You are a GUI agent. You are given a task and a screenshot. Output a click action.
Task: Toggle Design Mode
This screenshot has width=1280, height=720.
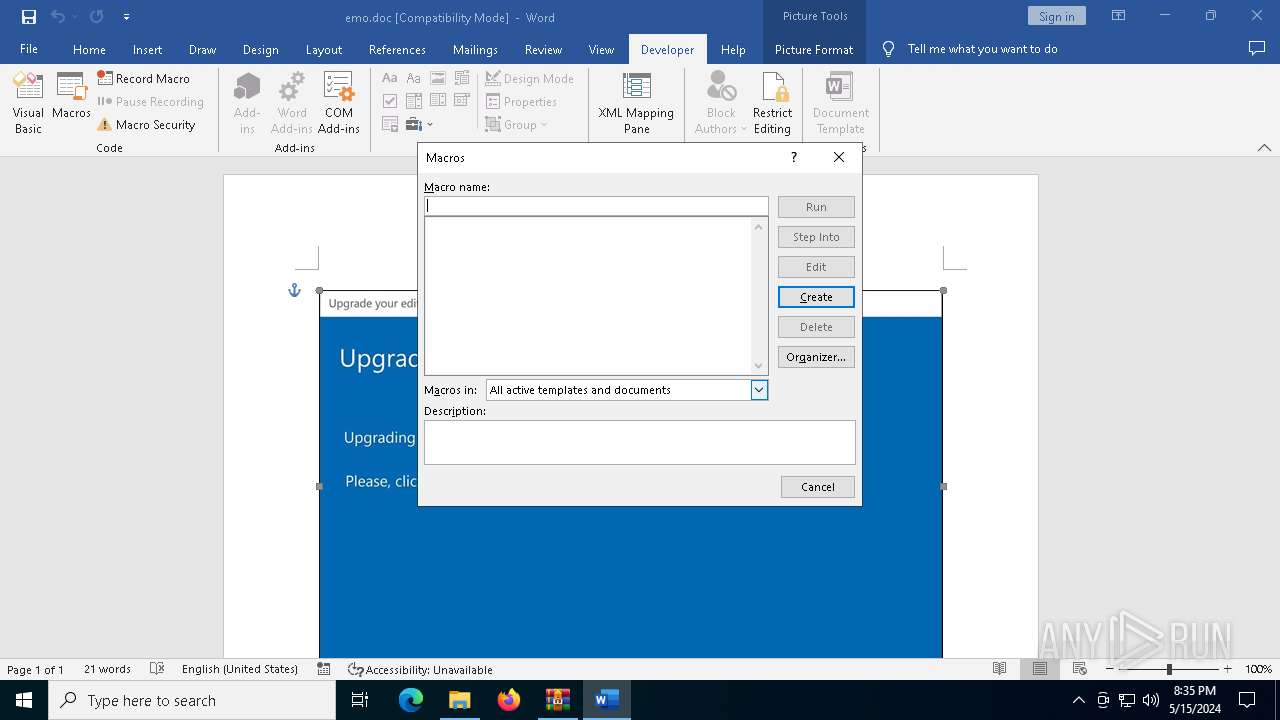[530, 78]
